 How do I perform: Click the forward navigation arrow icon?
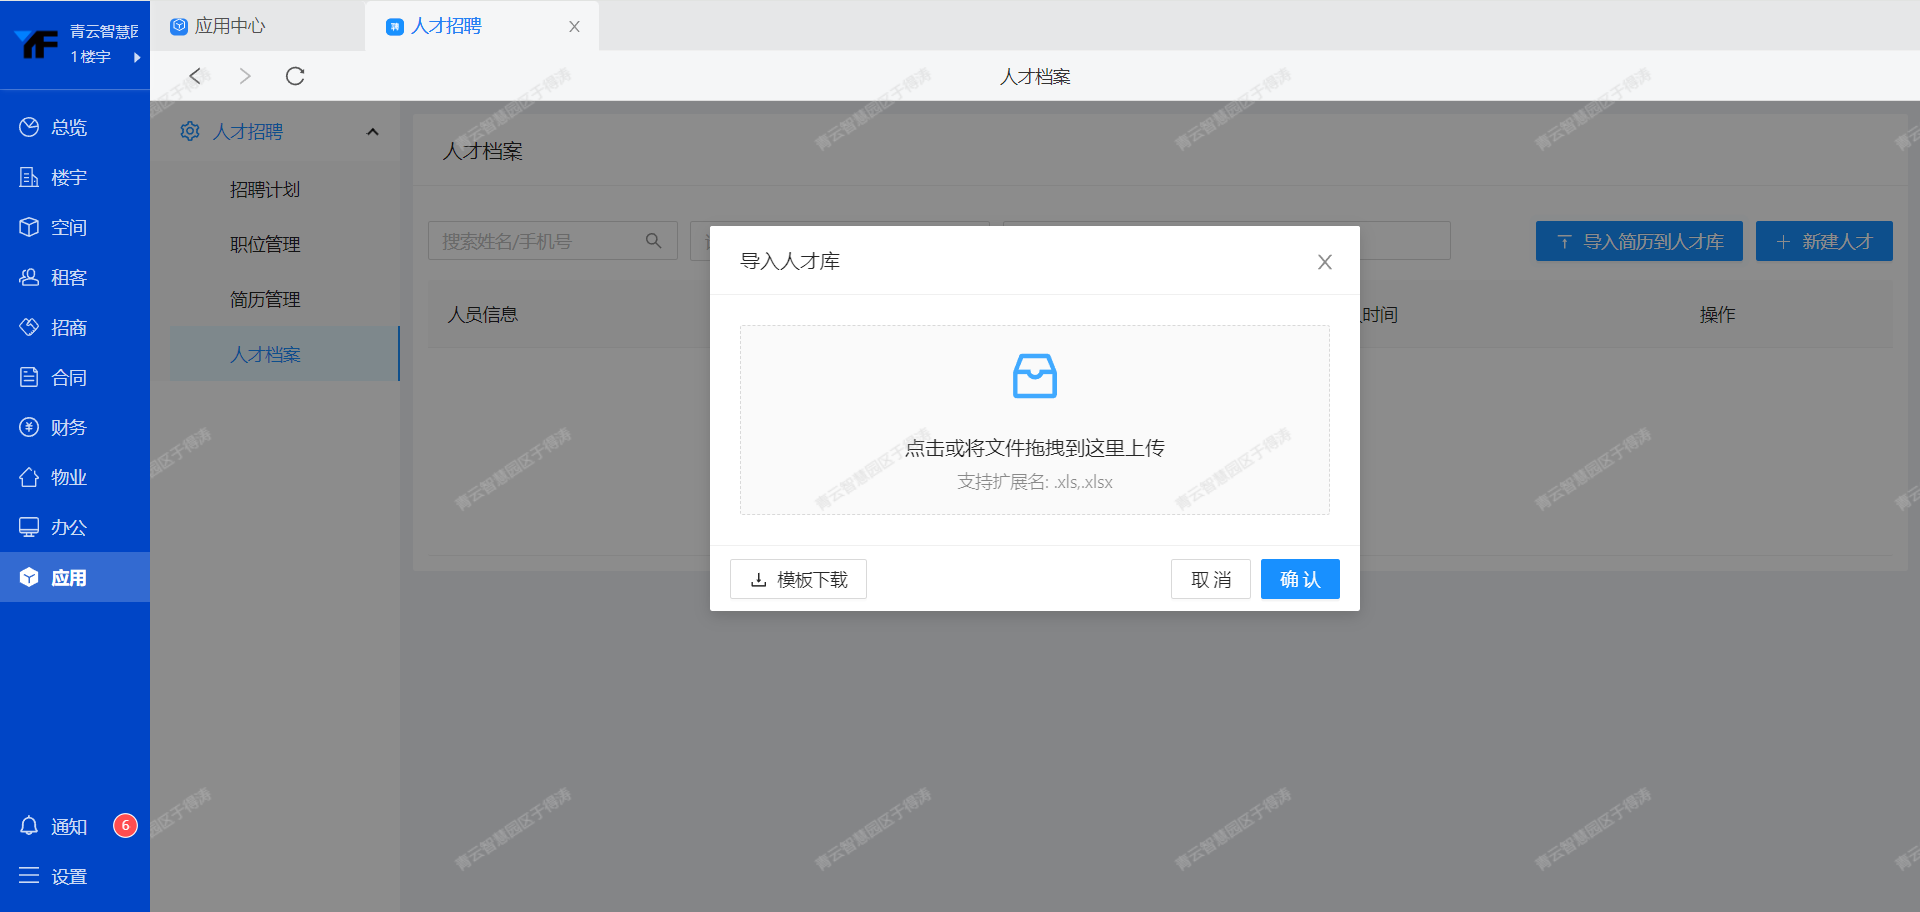coord(245,76)
